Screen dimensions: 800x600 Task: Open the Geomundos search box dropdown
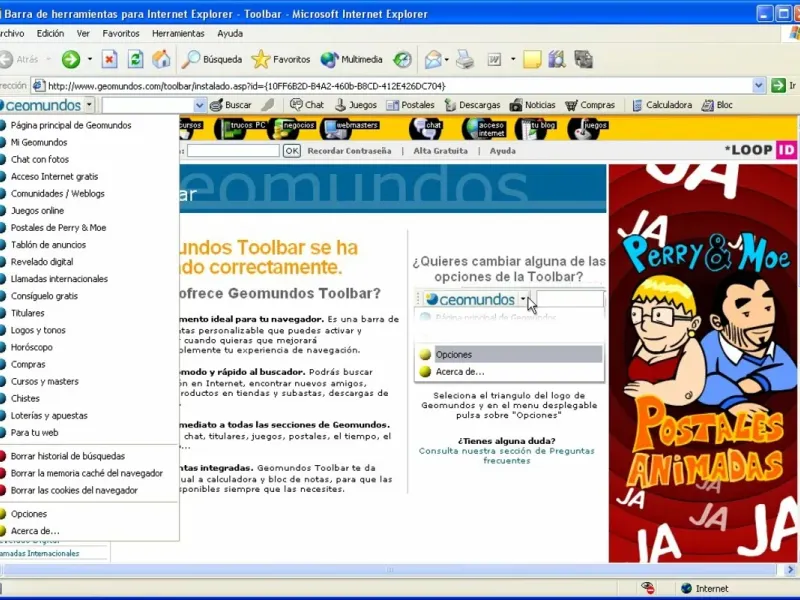pos(199,106)
